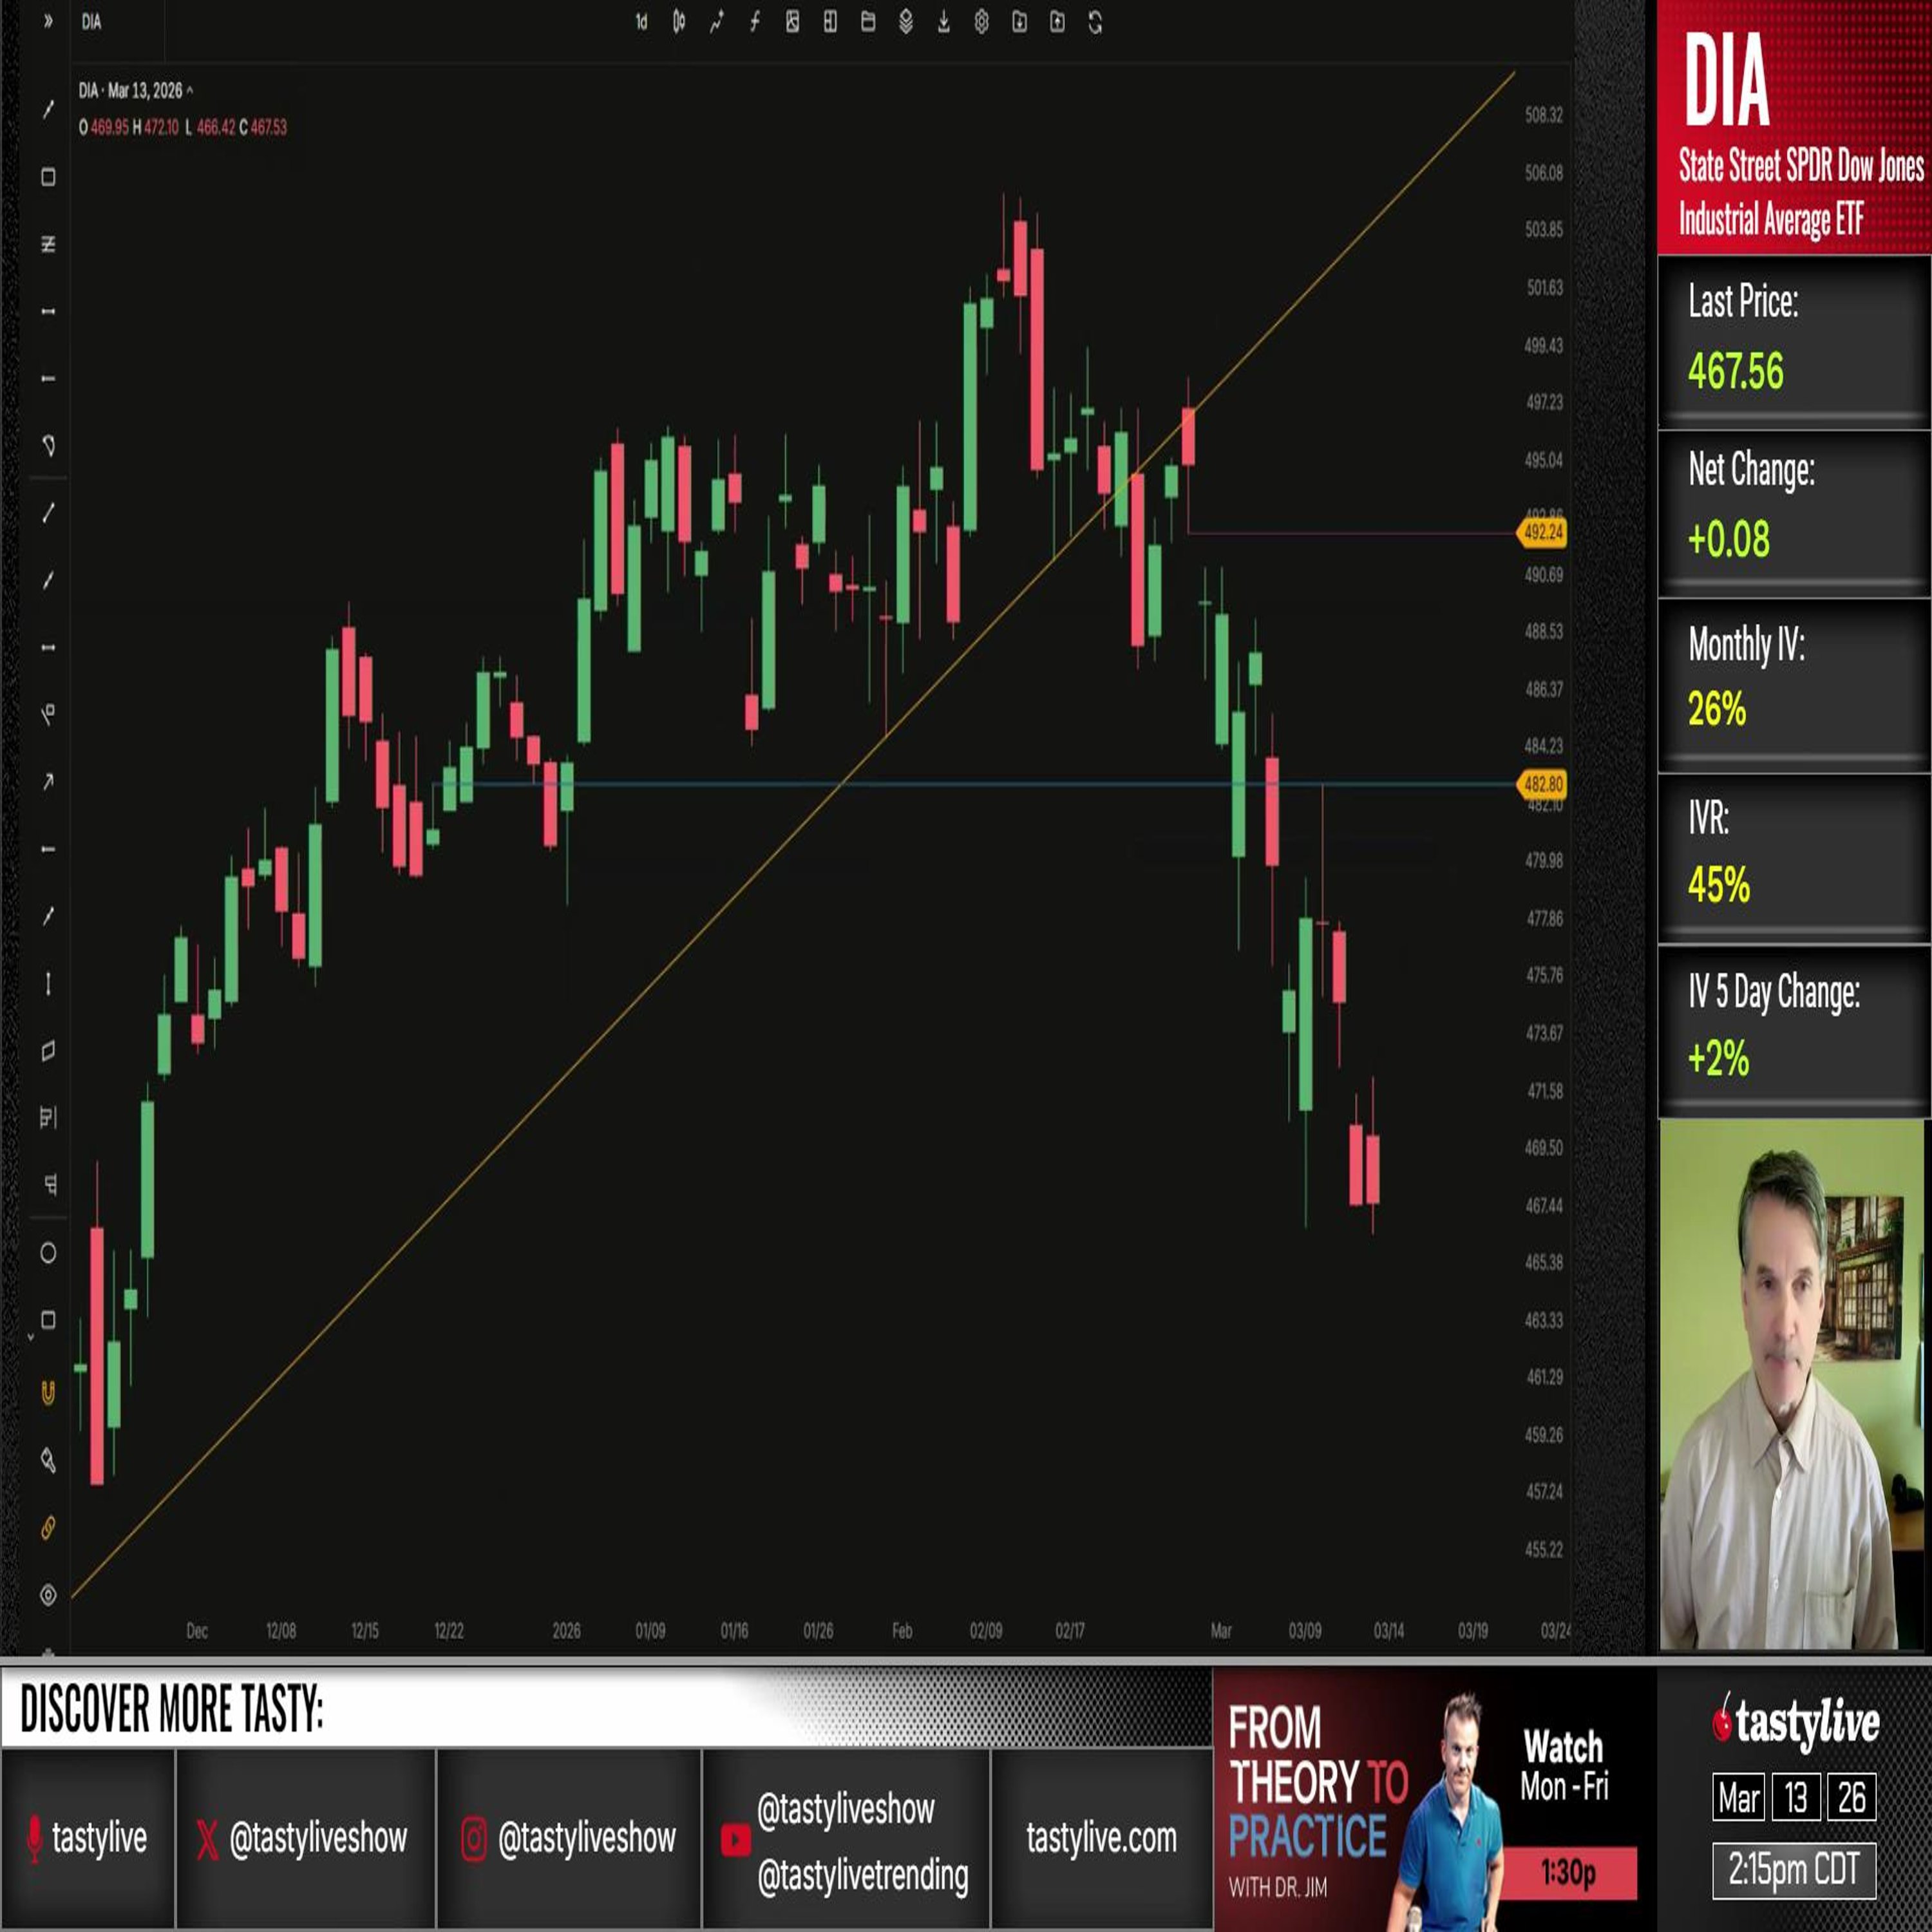Click the calendar/folder icon in the top toolbar
Image resolution: width=1932 pixels, height=1932 pixels.
pos(868,22)
